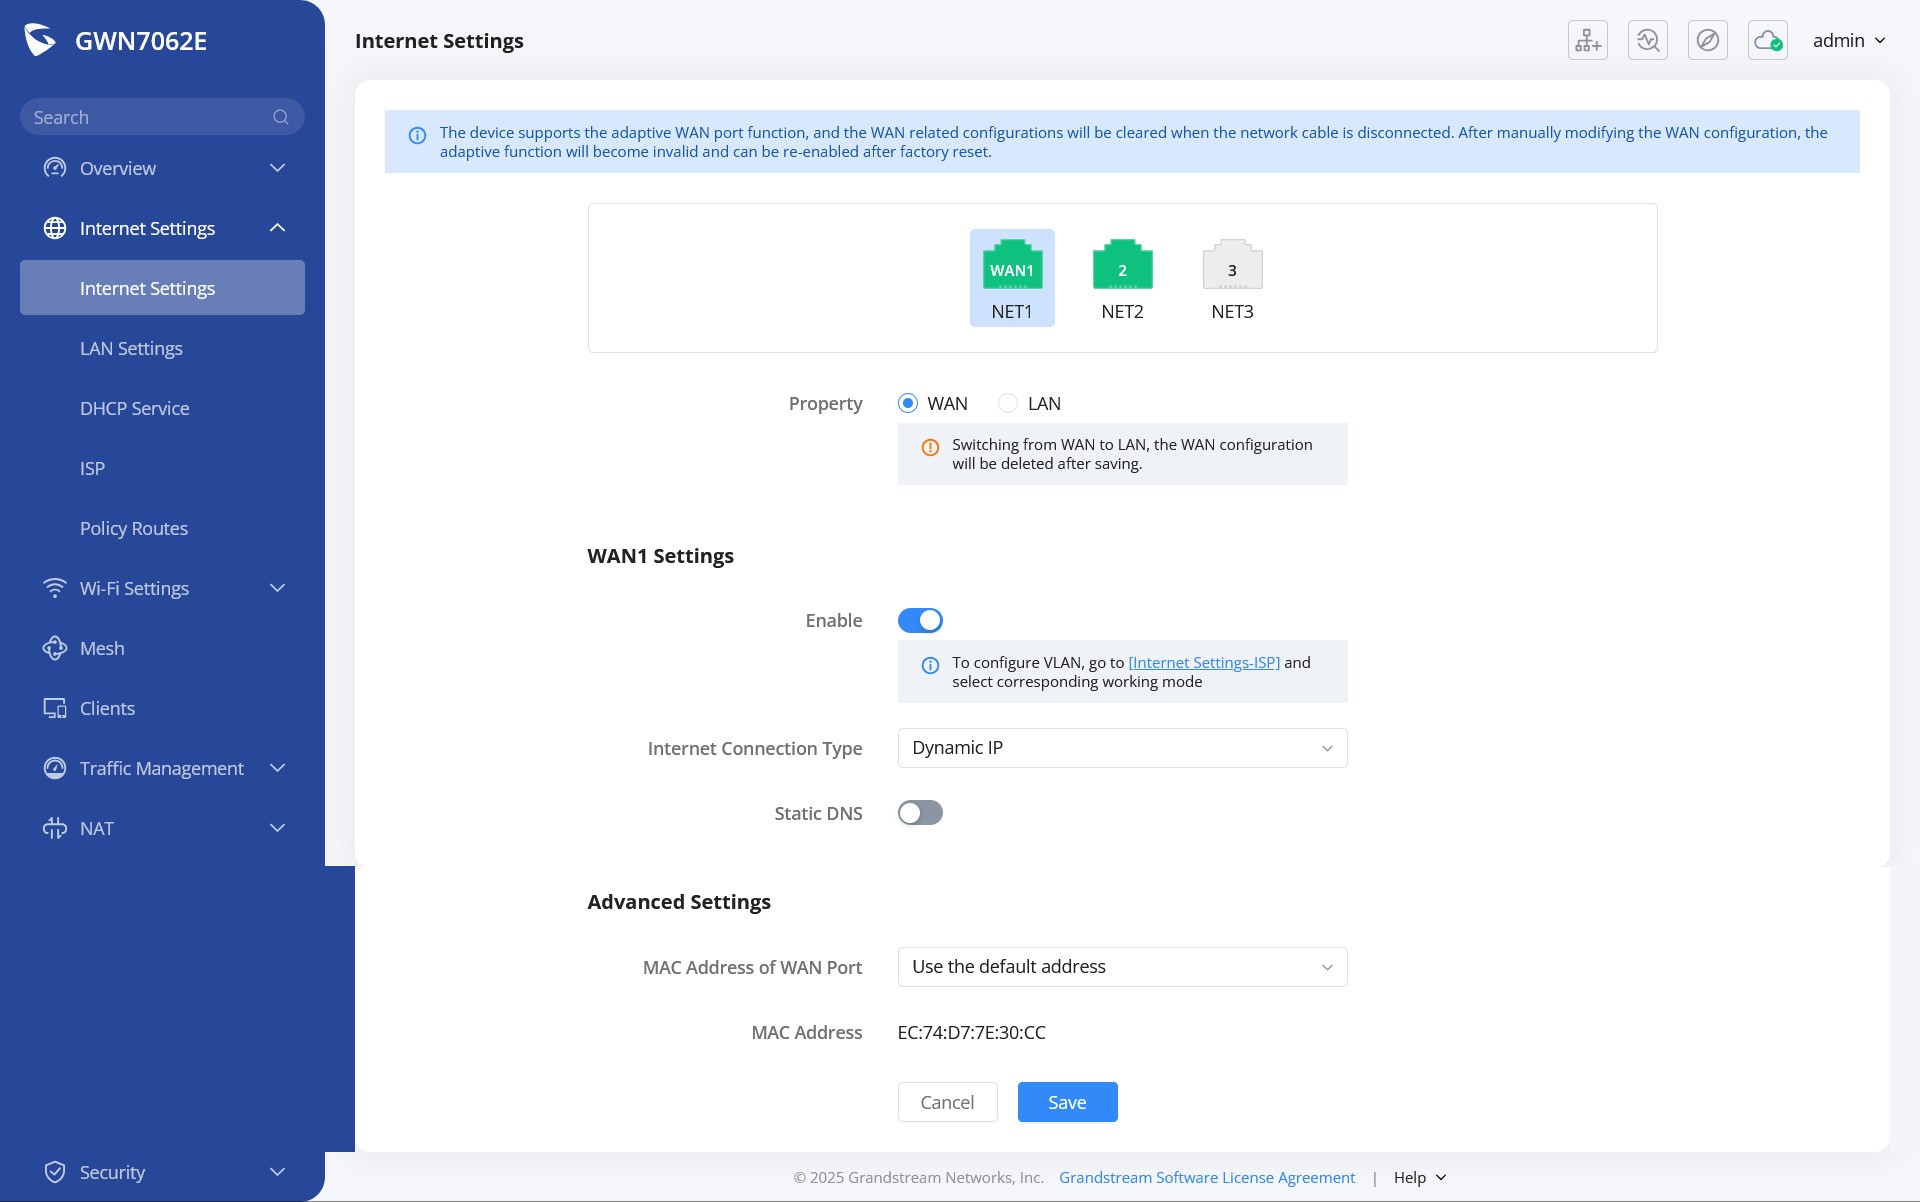Follow the Internet Settings-ISP link
This screenshot has height=1202, width=1920.
click(1203, 662)
